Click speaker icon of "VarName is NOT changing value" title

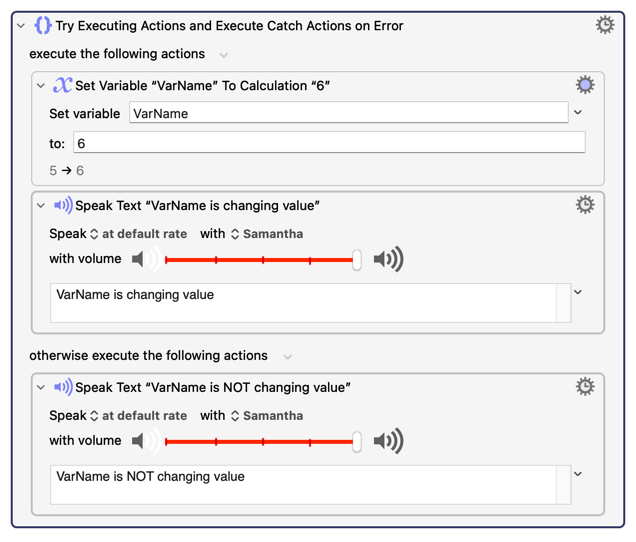(63, 387)
